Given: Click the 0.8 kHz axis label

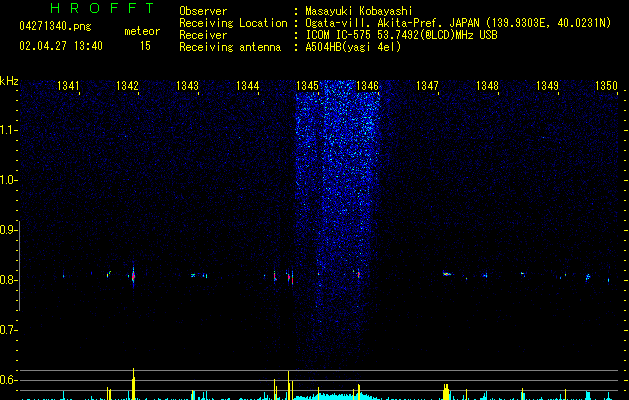Looking at the screenshot, I should [x=8, y=280].
